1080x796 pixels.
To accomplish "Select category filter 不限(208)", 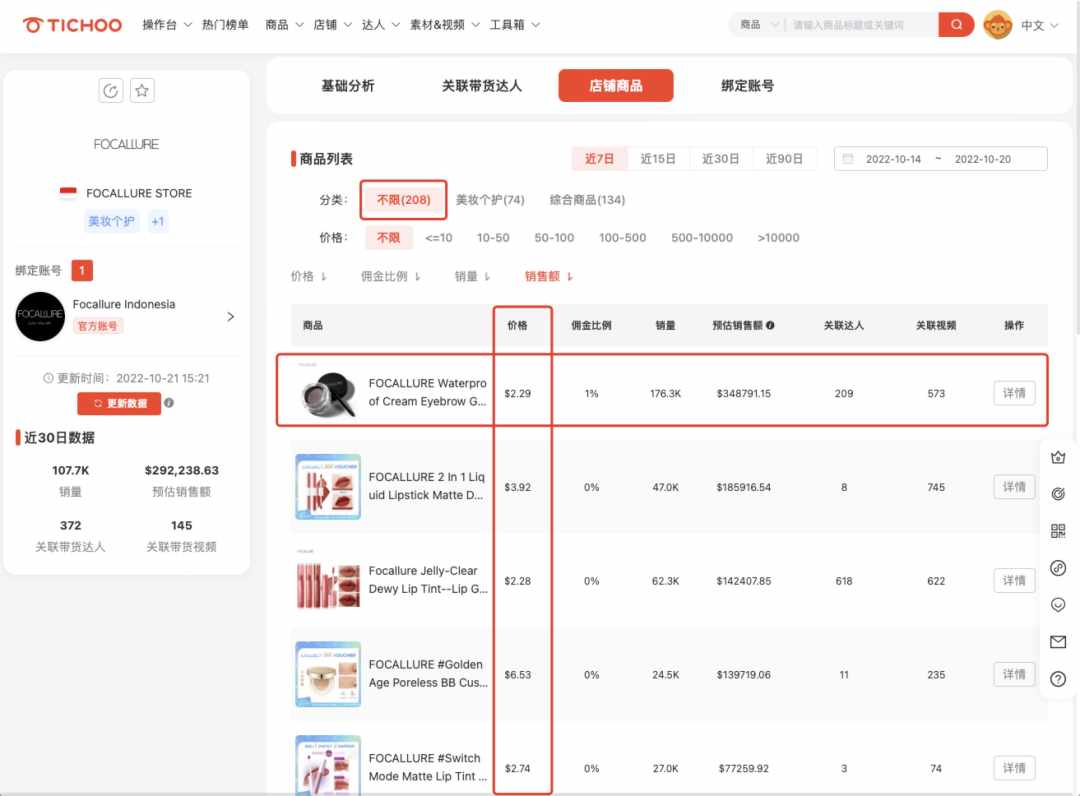I will [x=404, y=200].
